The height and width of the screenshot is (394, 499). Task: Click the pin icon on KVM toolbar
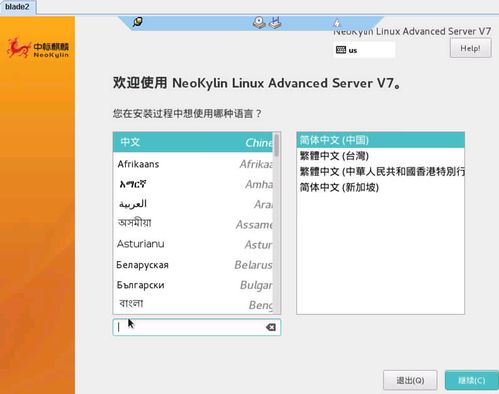[138, 22]
